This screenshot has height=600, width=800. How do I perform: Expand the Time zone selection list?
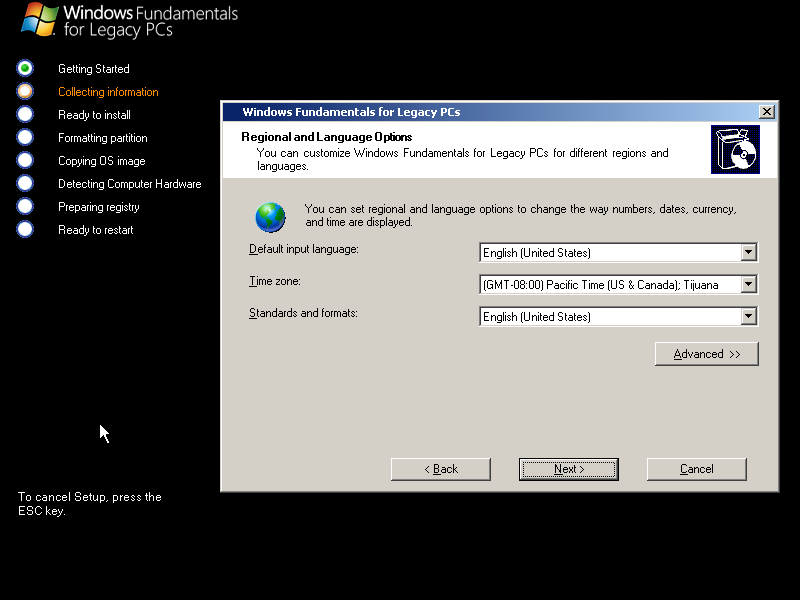(x=749, y=284)
